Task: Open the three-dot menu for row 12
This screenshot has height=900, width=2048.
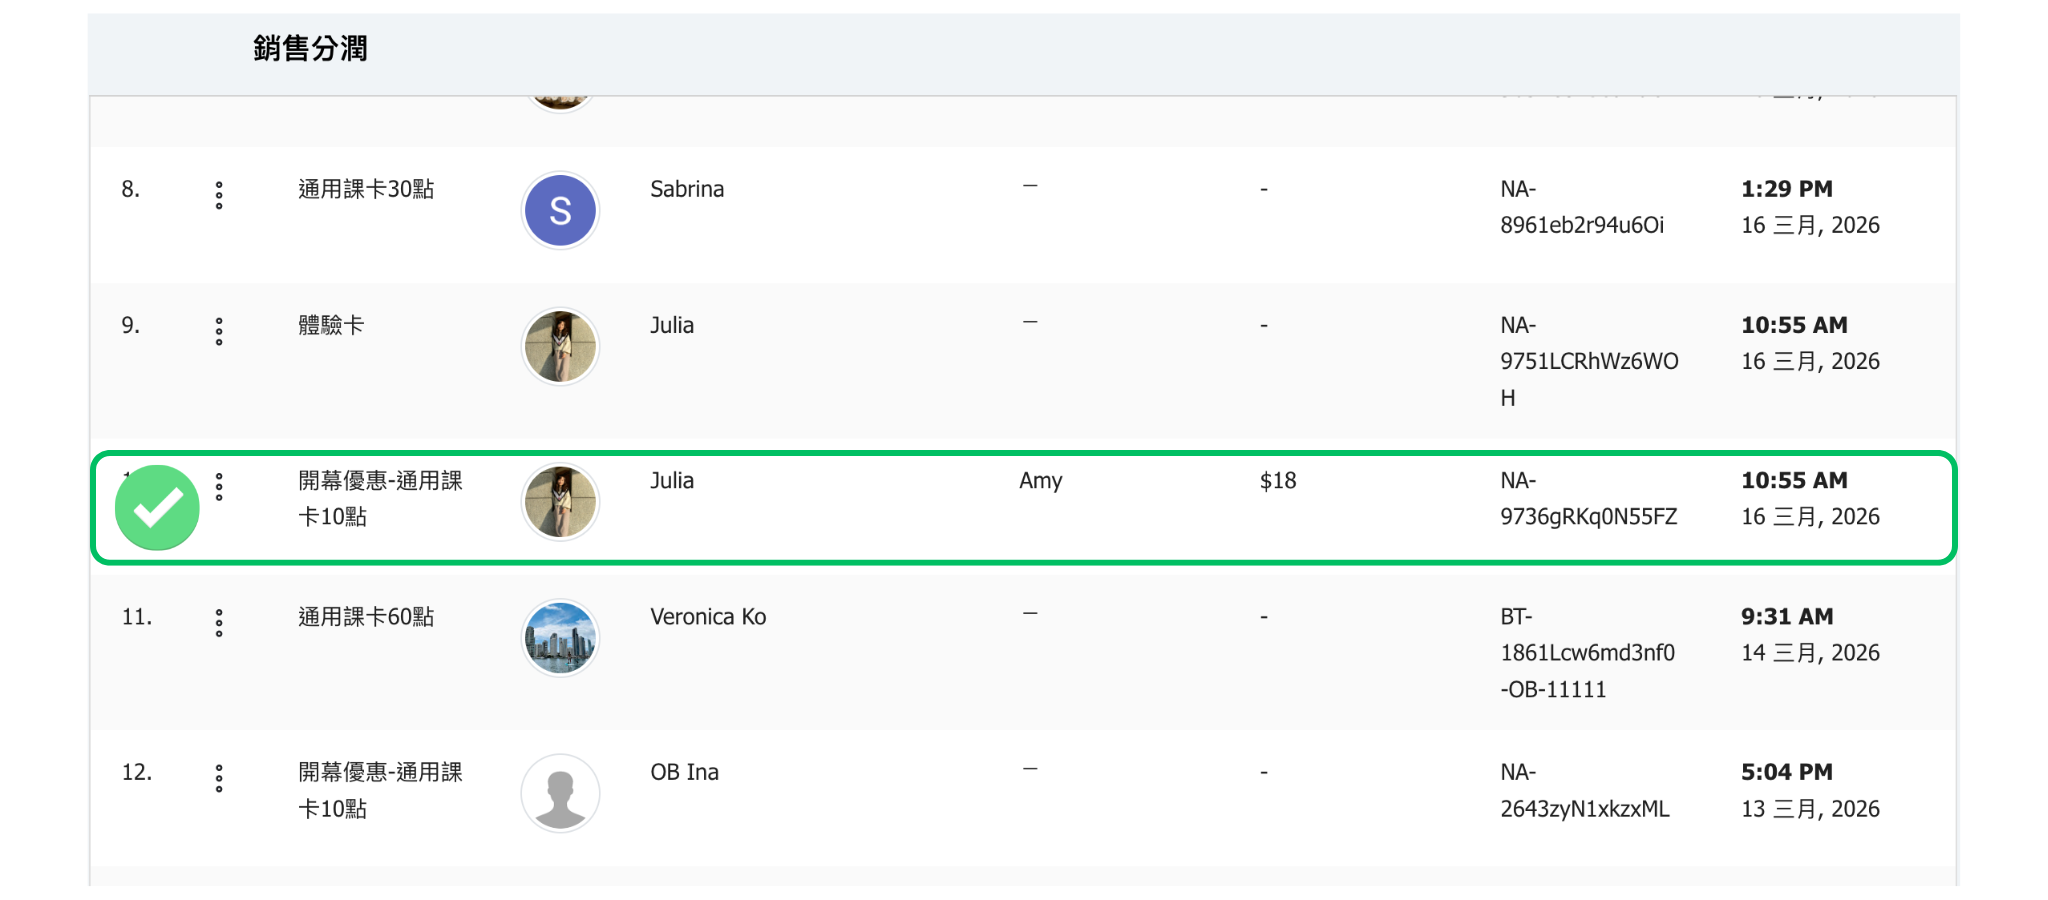Action: tap(219, 778)
